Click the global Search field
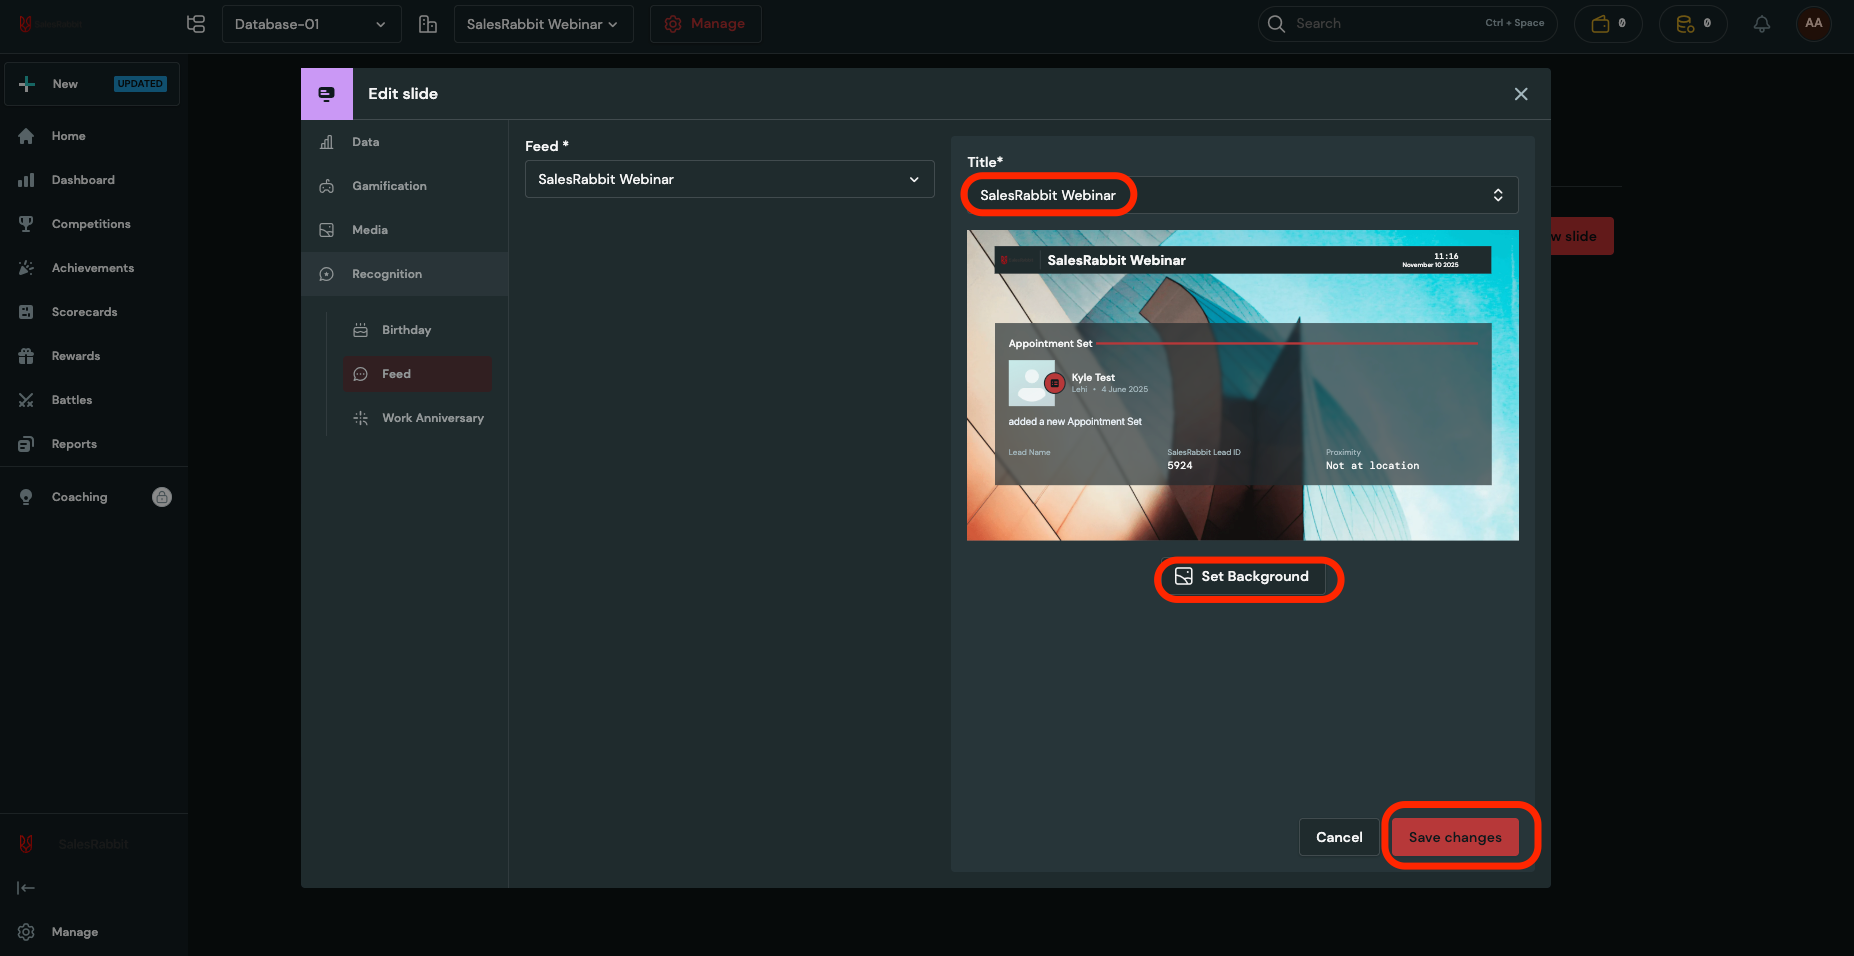This screenshot has width=1854, height=956. click(1385, 24)
